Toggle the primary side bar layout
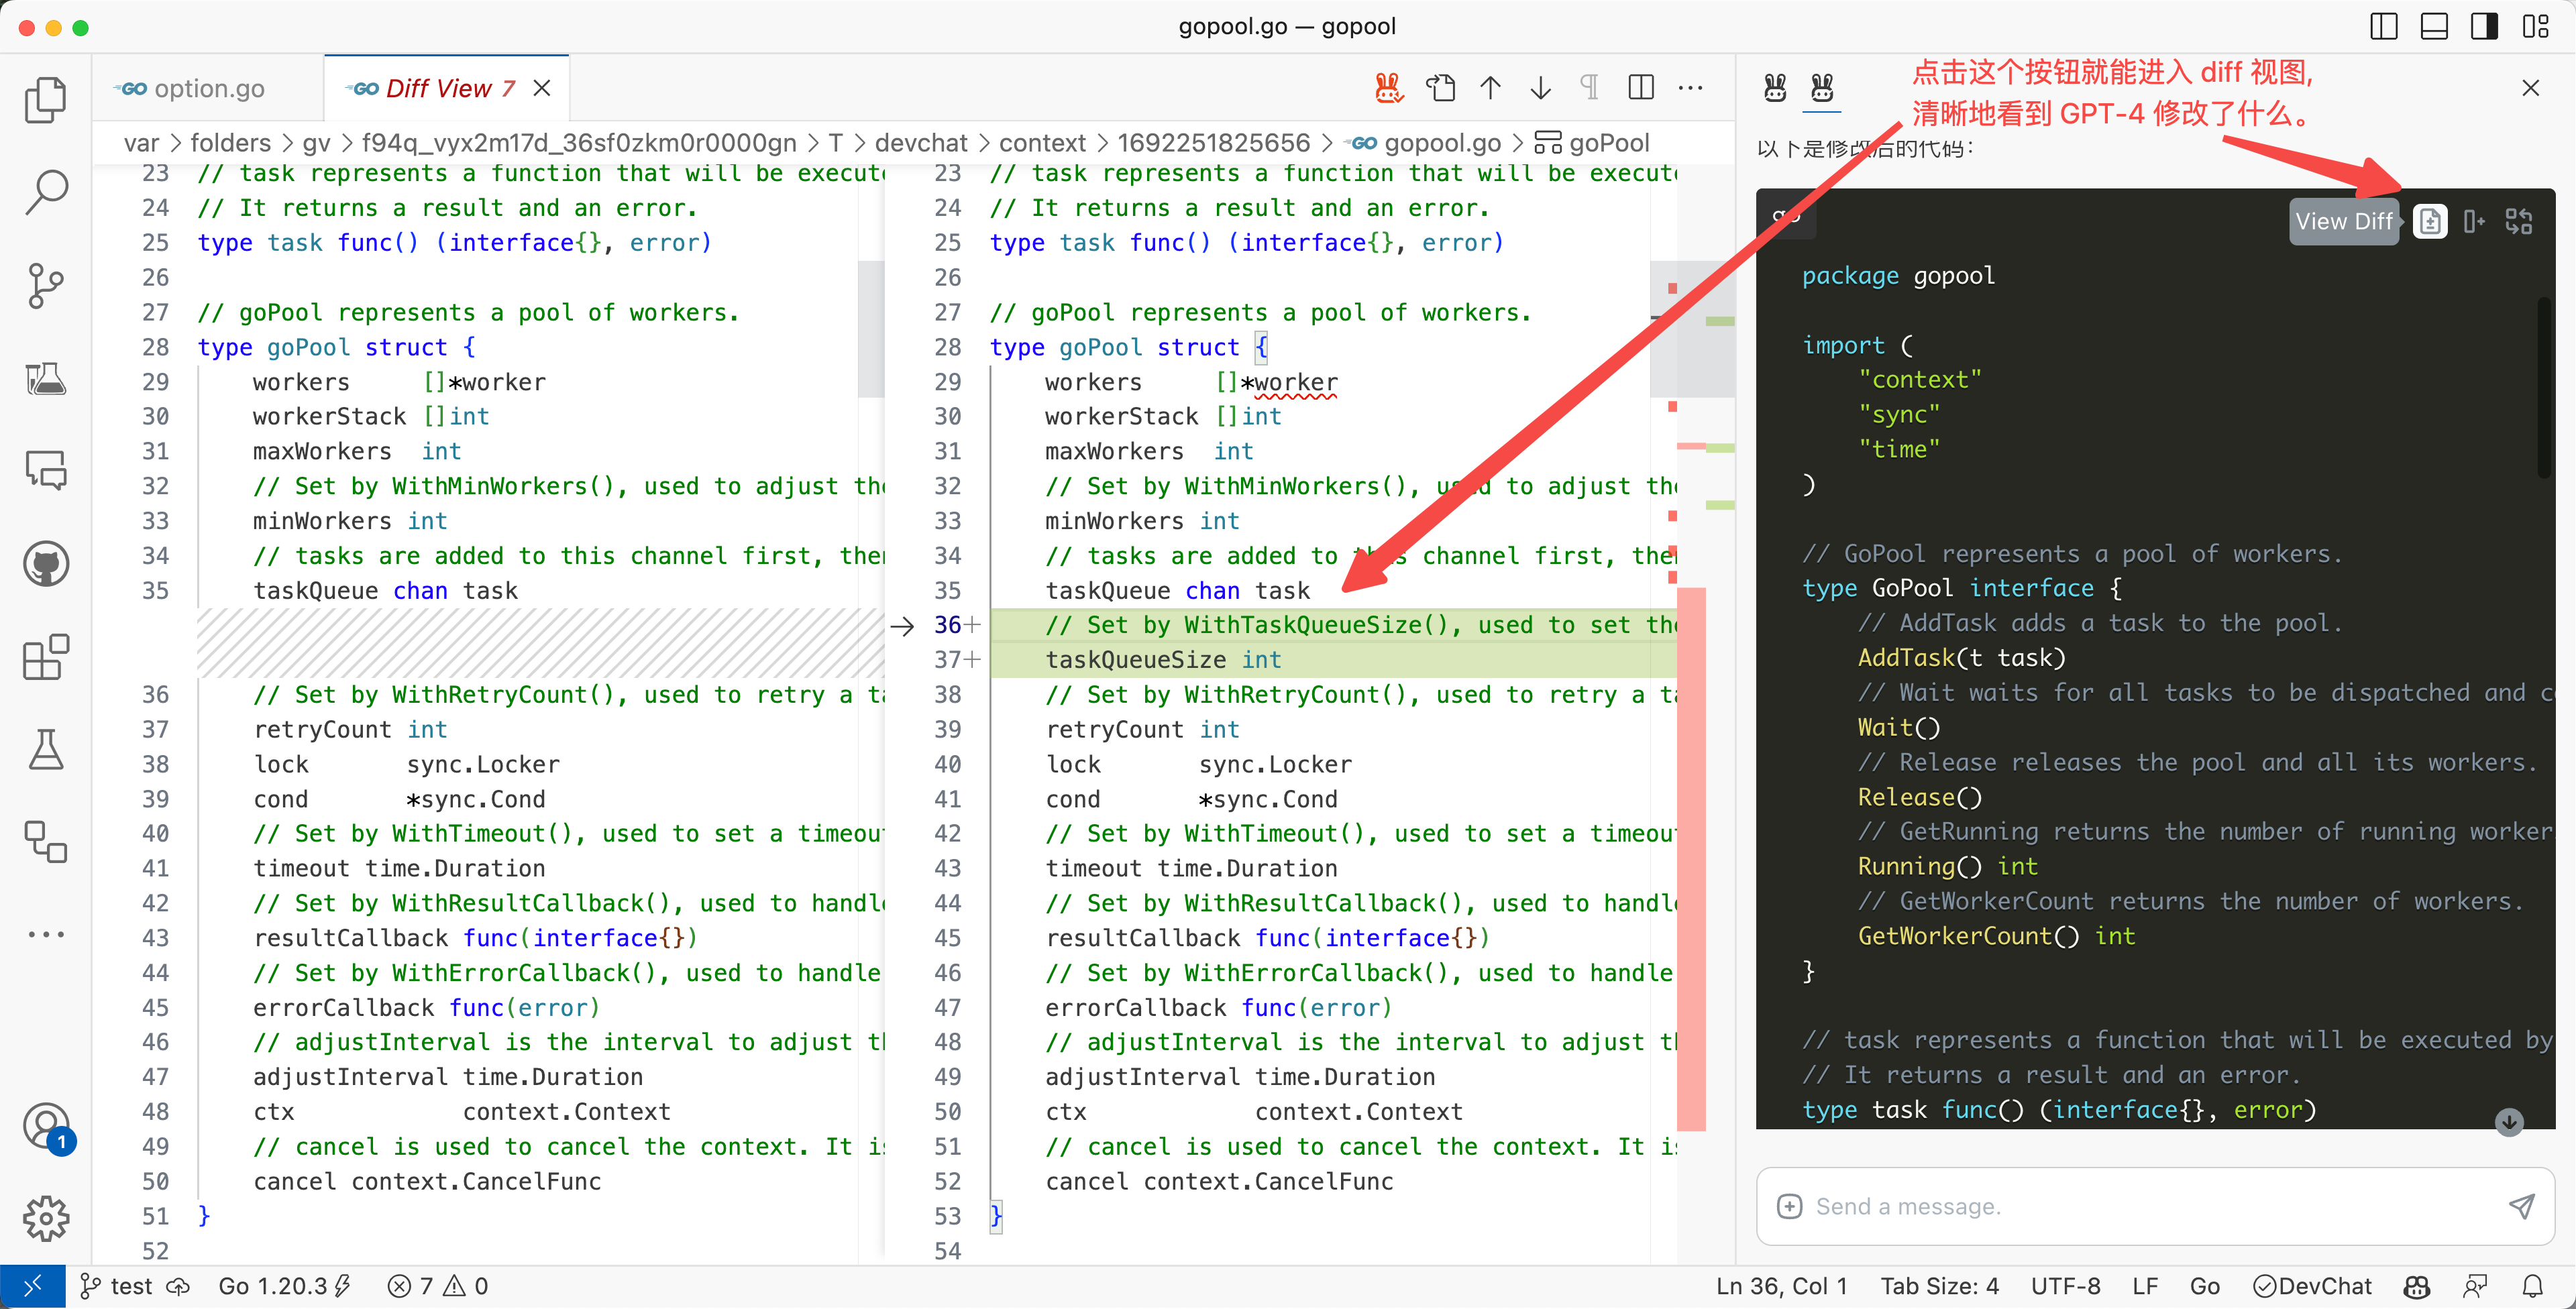 2383,27
